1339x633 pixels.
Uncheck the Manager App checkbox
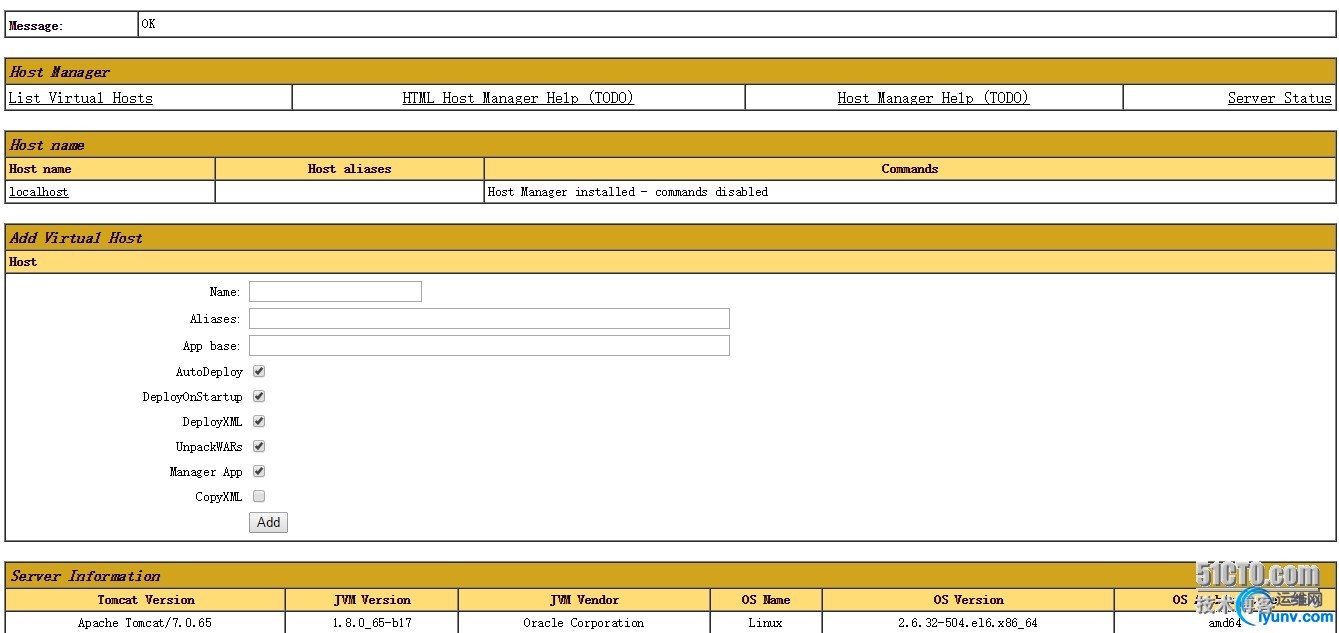(x=259, y=471)
